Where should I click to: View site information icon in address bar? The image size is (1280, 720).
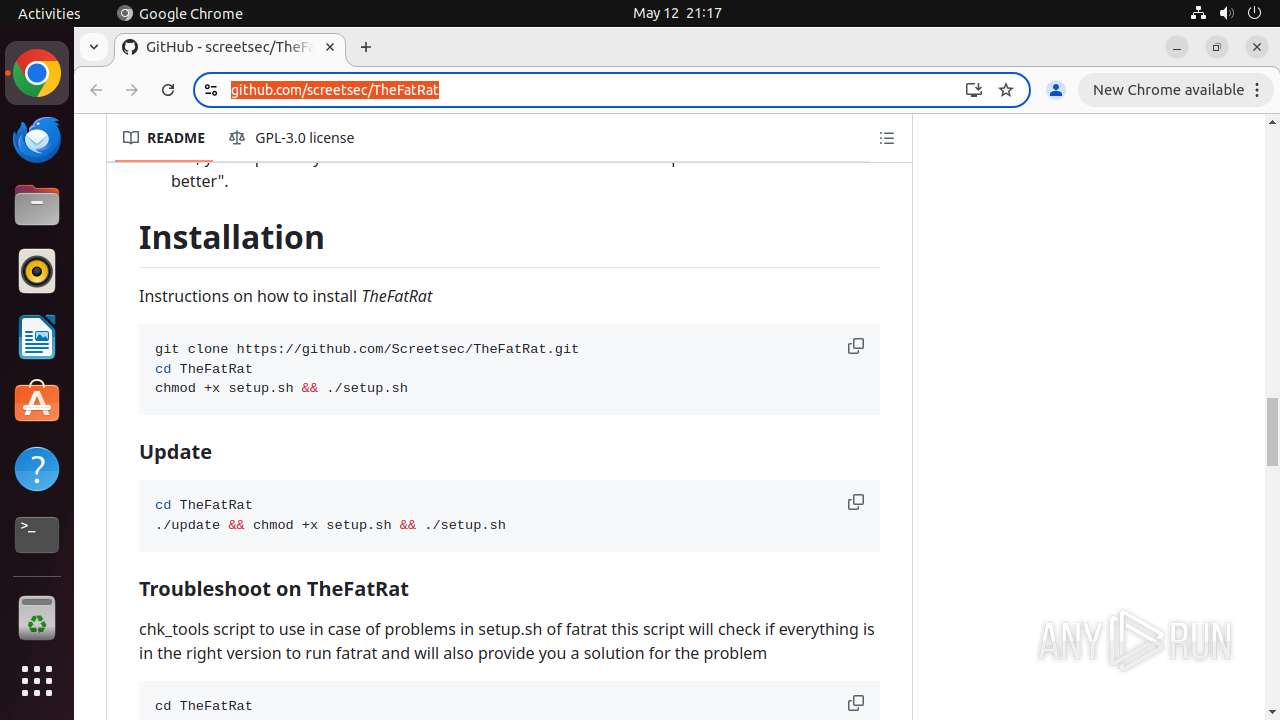point(211,90)
